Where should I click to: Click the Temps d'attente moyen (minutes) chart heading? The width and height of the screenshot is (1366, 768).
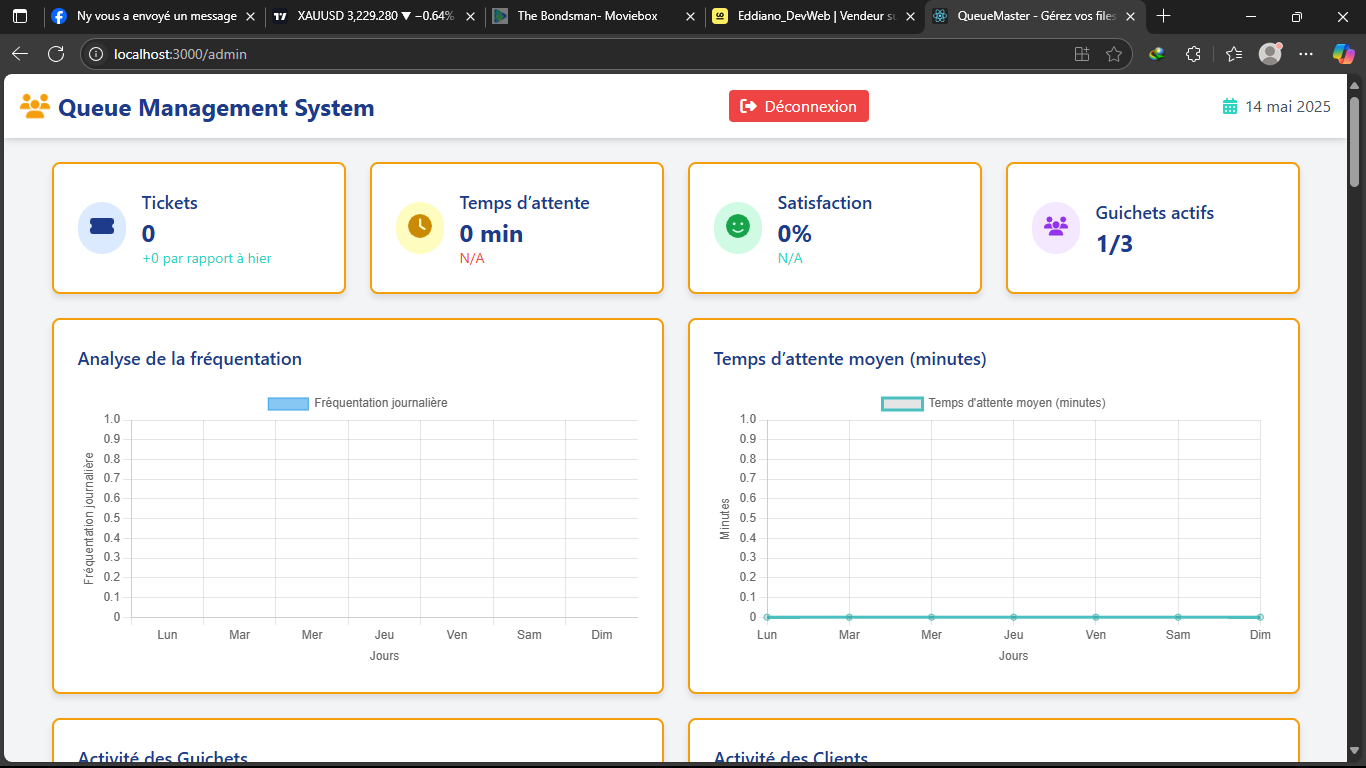pyautogui.click(x=850, y=358)
